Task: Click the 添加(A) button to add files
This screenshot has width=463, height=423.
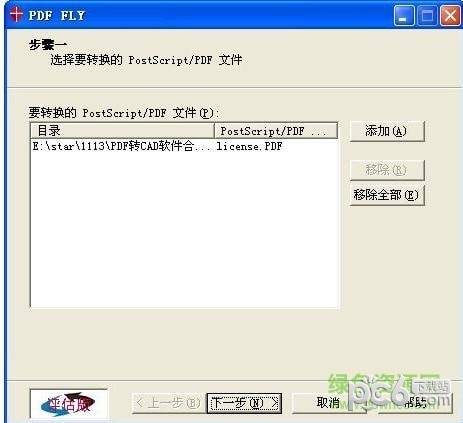Action: pyautogui.click(x=387, y=131)
